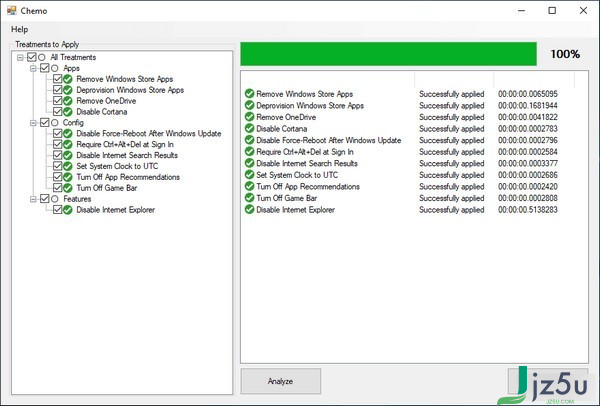Click green check icon of Disable Internet Explorer in tree
Viewport: 600px width, 406px height.
click(x=68, y=210)
